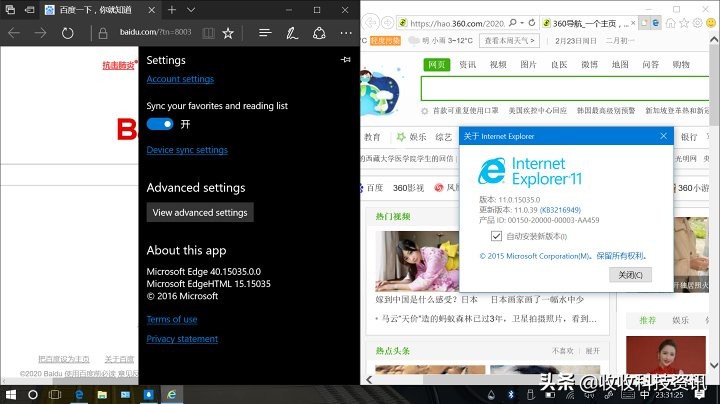Viewport: 720px width, 404px height.
Task: Click the Edge share icon
Action: tap(319, 33)
